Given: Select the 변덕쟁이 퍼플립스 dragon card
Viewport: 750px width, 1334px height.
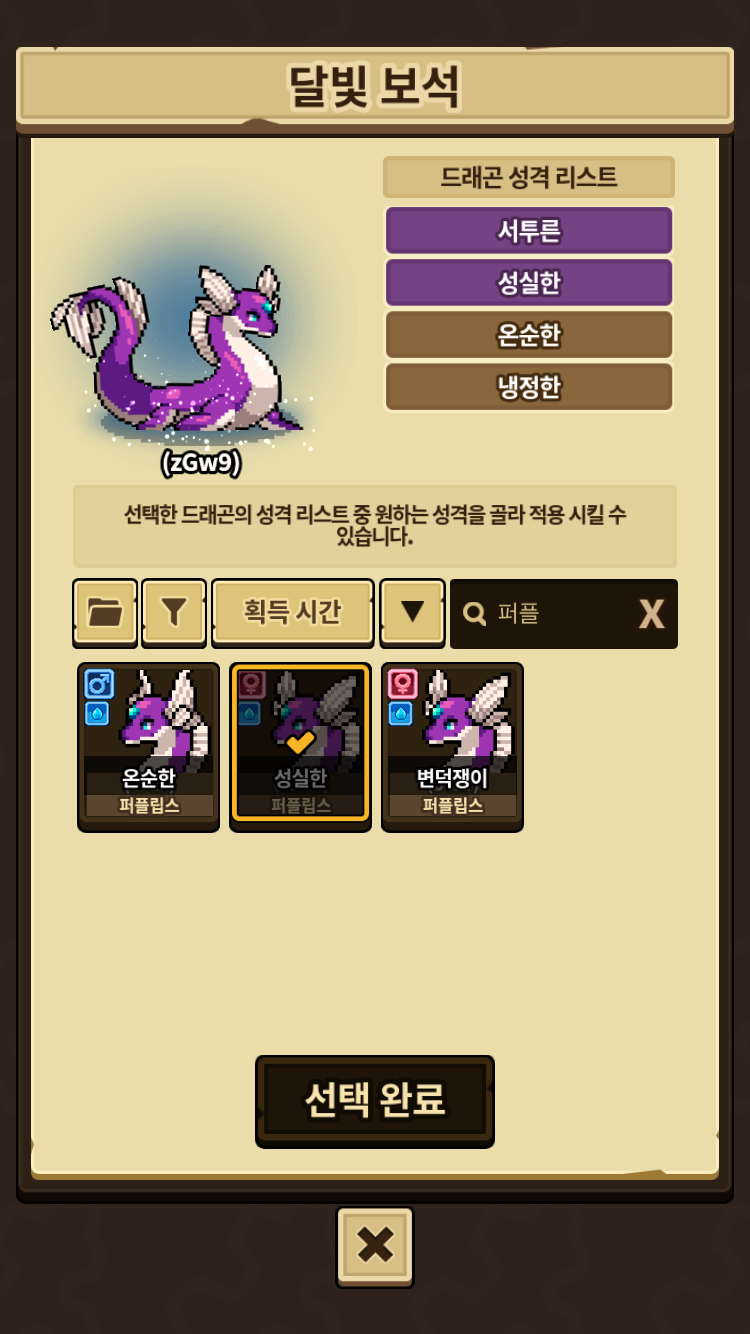Looking at the screenshot, I should (x=452, y=746).
